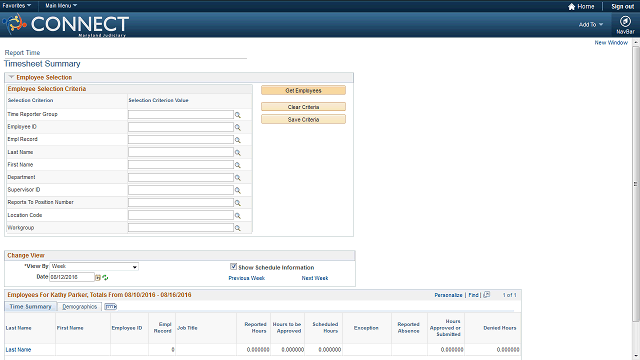The width and height of the screenshot is (640, 360).
Task: Click the Home house icon
Action: point(571,7)
